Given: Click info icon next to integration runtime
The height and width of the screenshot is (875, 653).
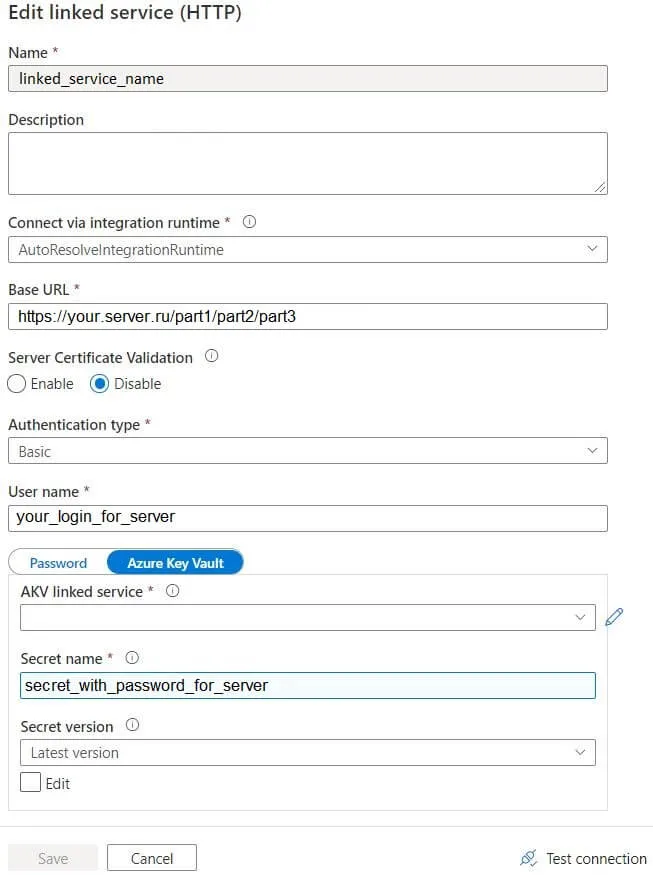Looking at the screenshot, I should click(249, 222).
